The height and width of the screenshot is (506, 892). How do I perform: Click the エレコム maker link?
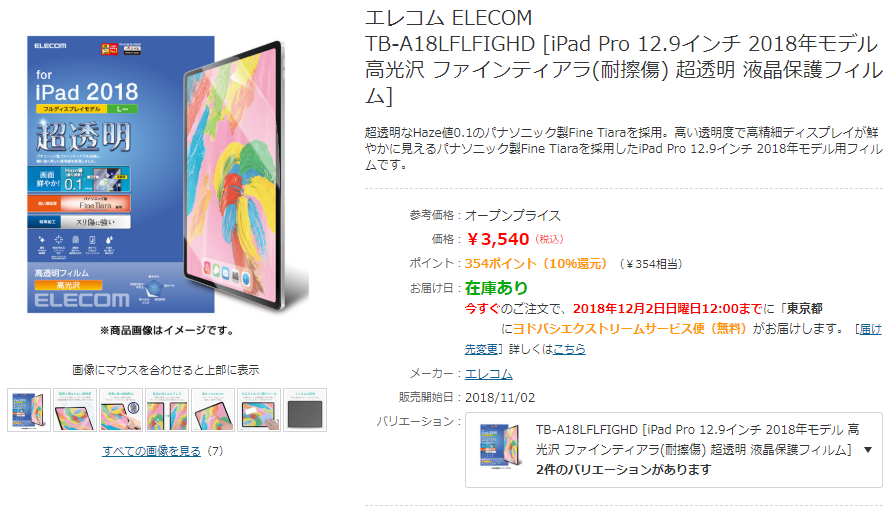point(489,374)
